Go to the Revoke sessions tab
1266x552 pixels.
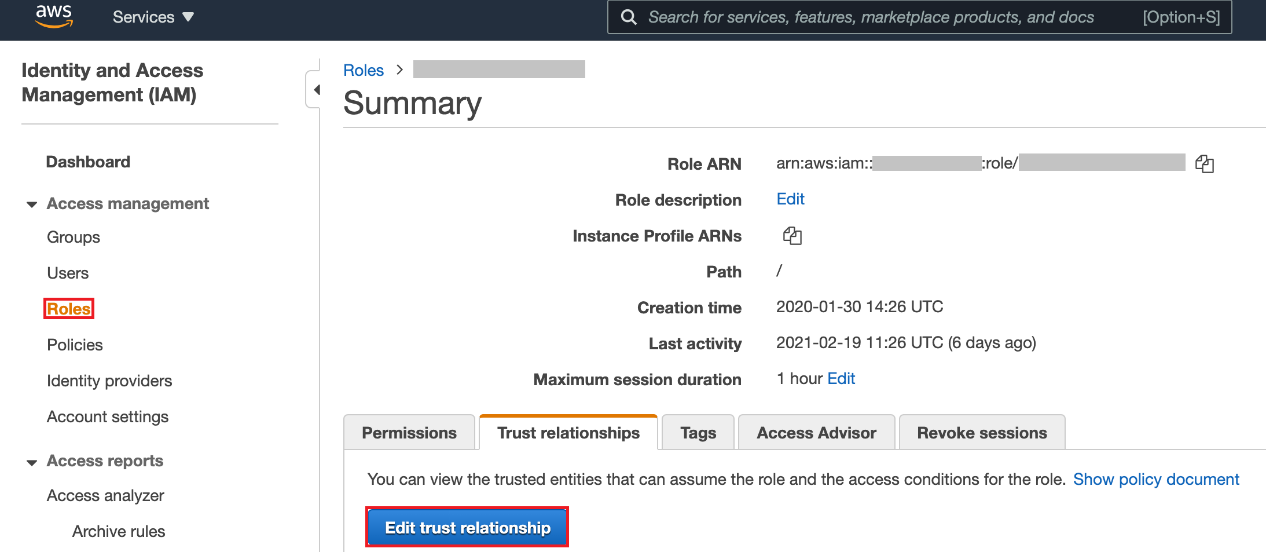pos(982,433)
